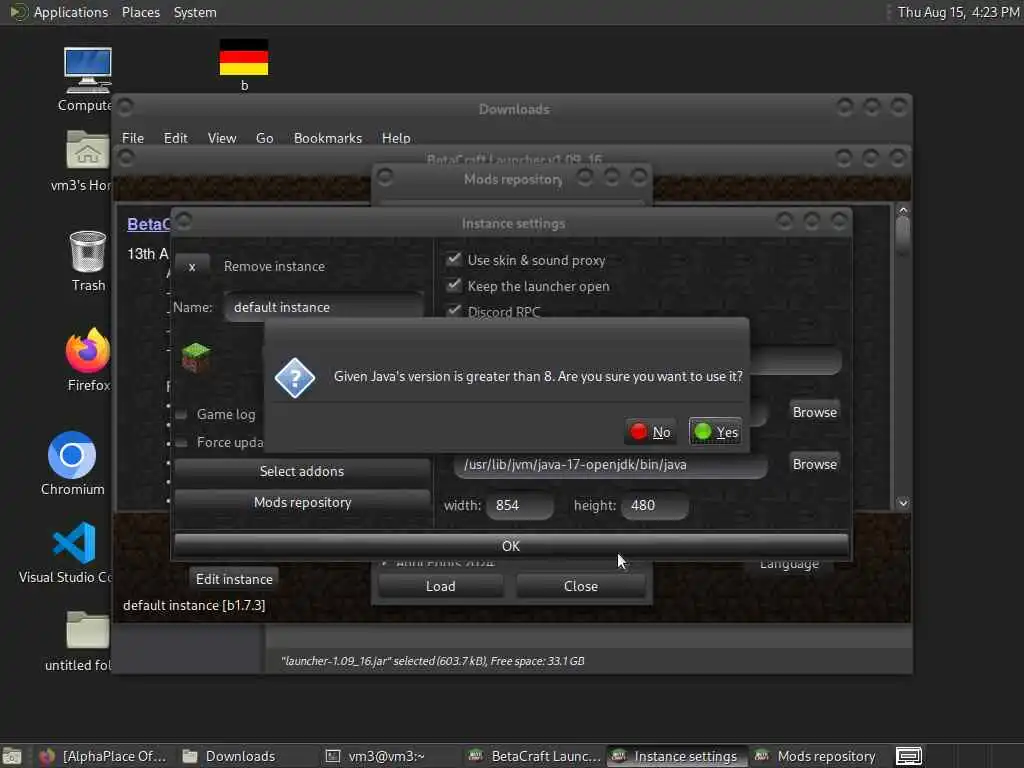This screenshot has height=768, width=1024.
Task: Confirm with the Yes button
Action: coord(715,432)
